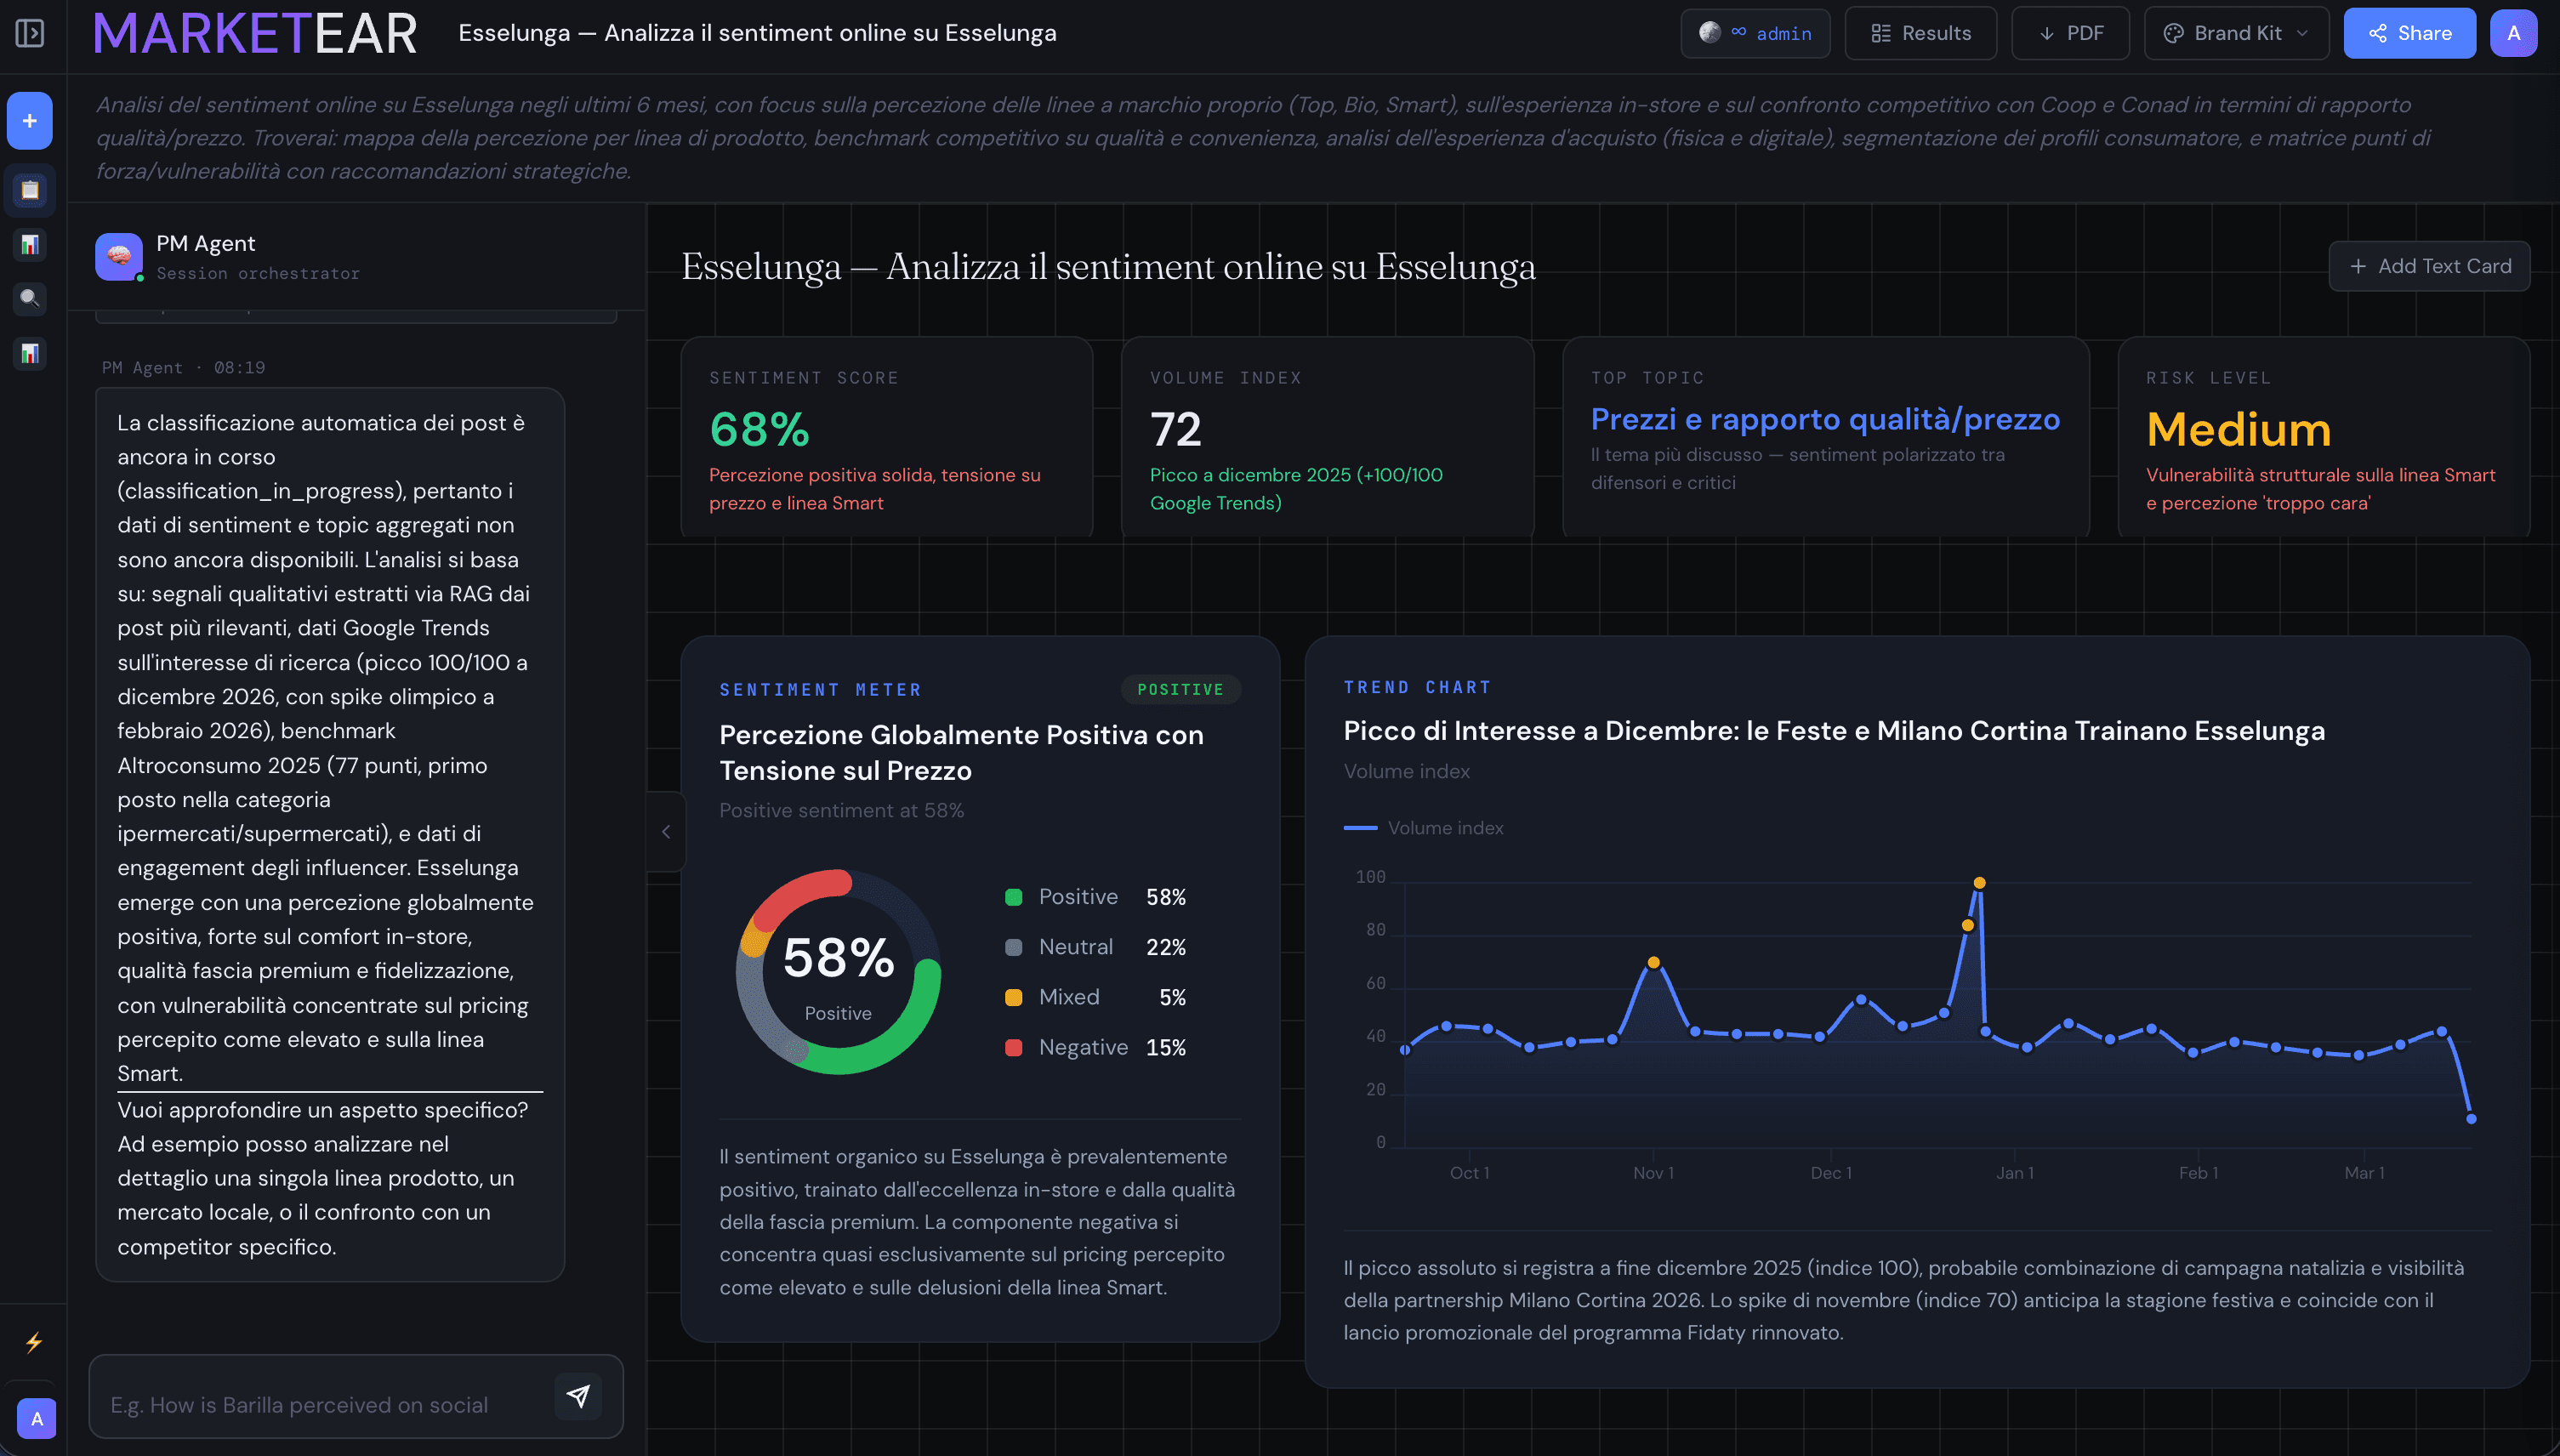Open the MARKETEAR home logo
The height and width of the screenshot is (1456, 2560).
[x=255, y=32]
